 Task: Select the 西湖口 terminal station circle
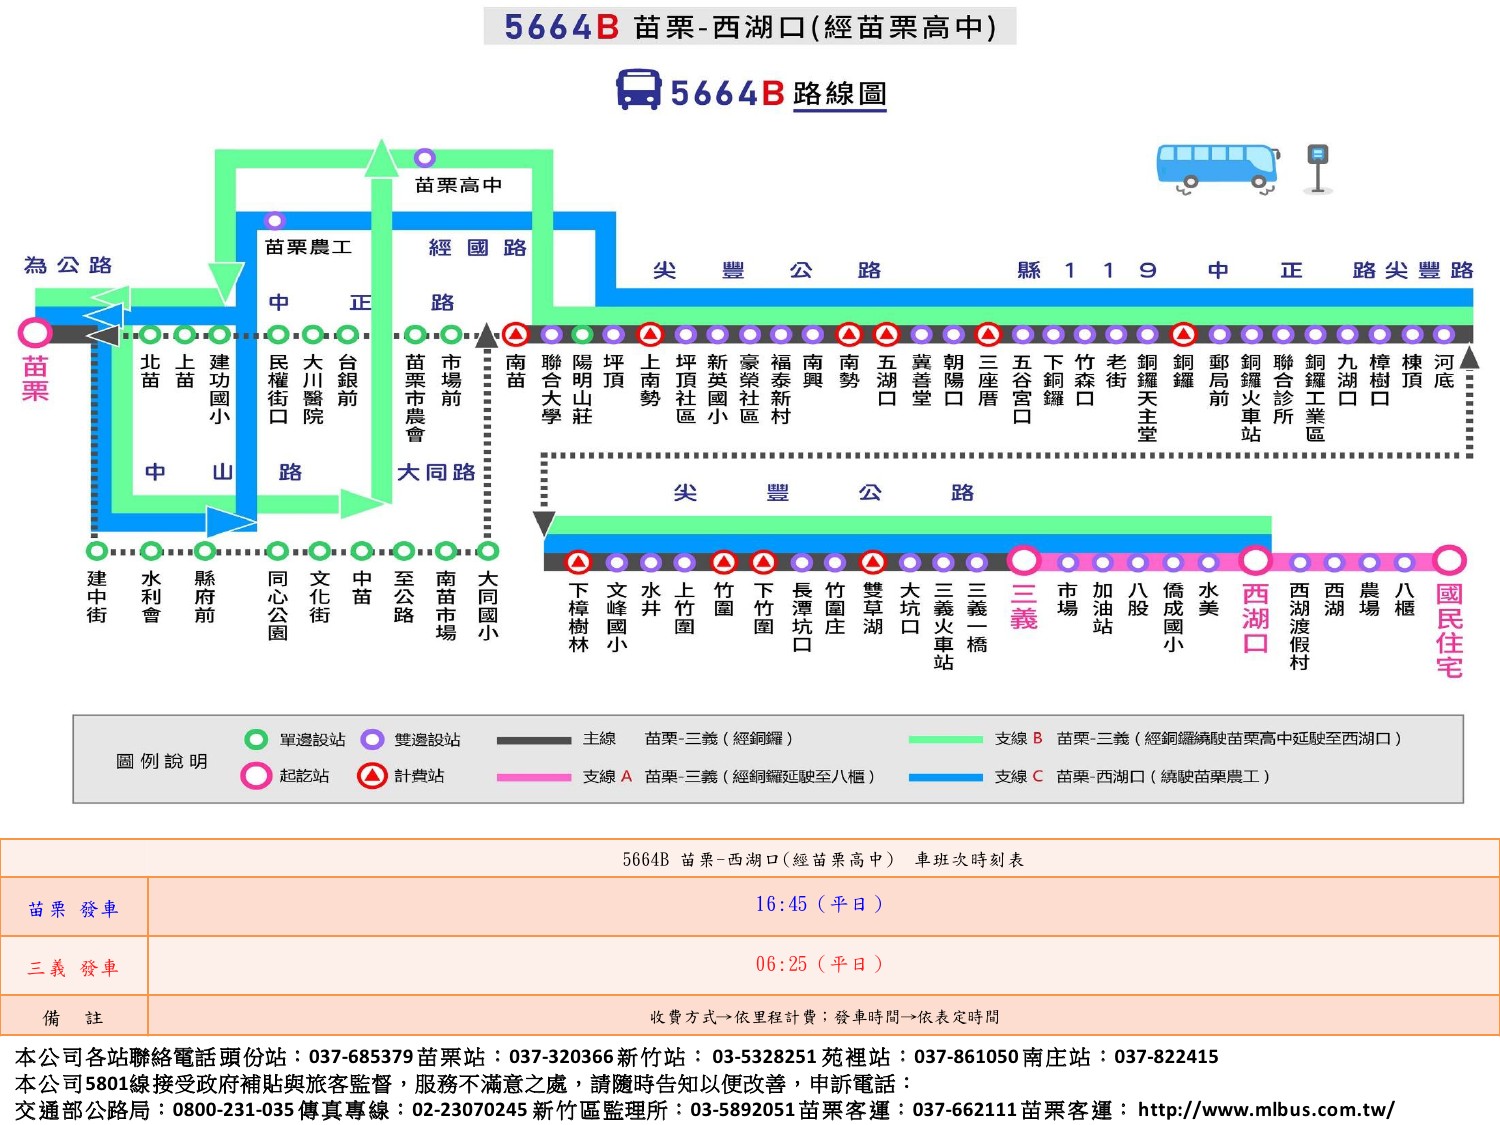(x=1255, y=561)
